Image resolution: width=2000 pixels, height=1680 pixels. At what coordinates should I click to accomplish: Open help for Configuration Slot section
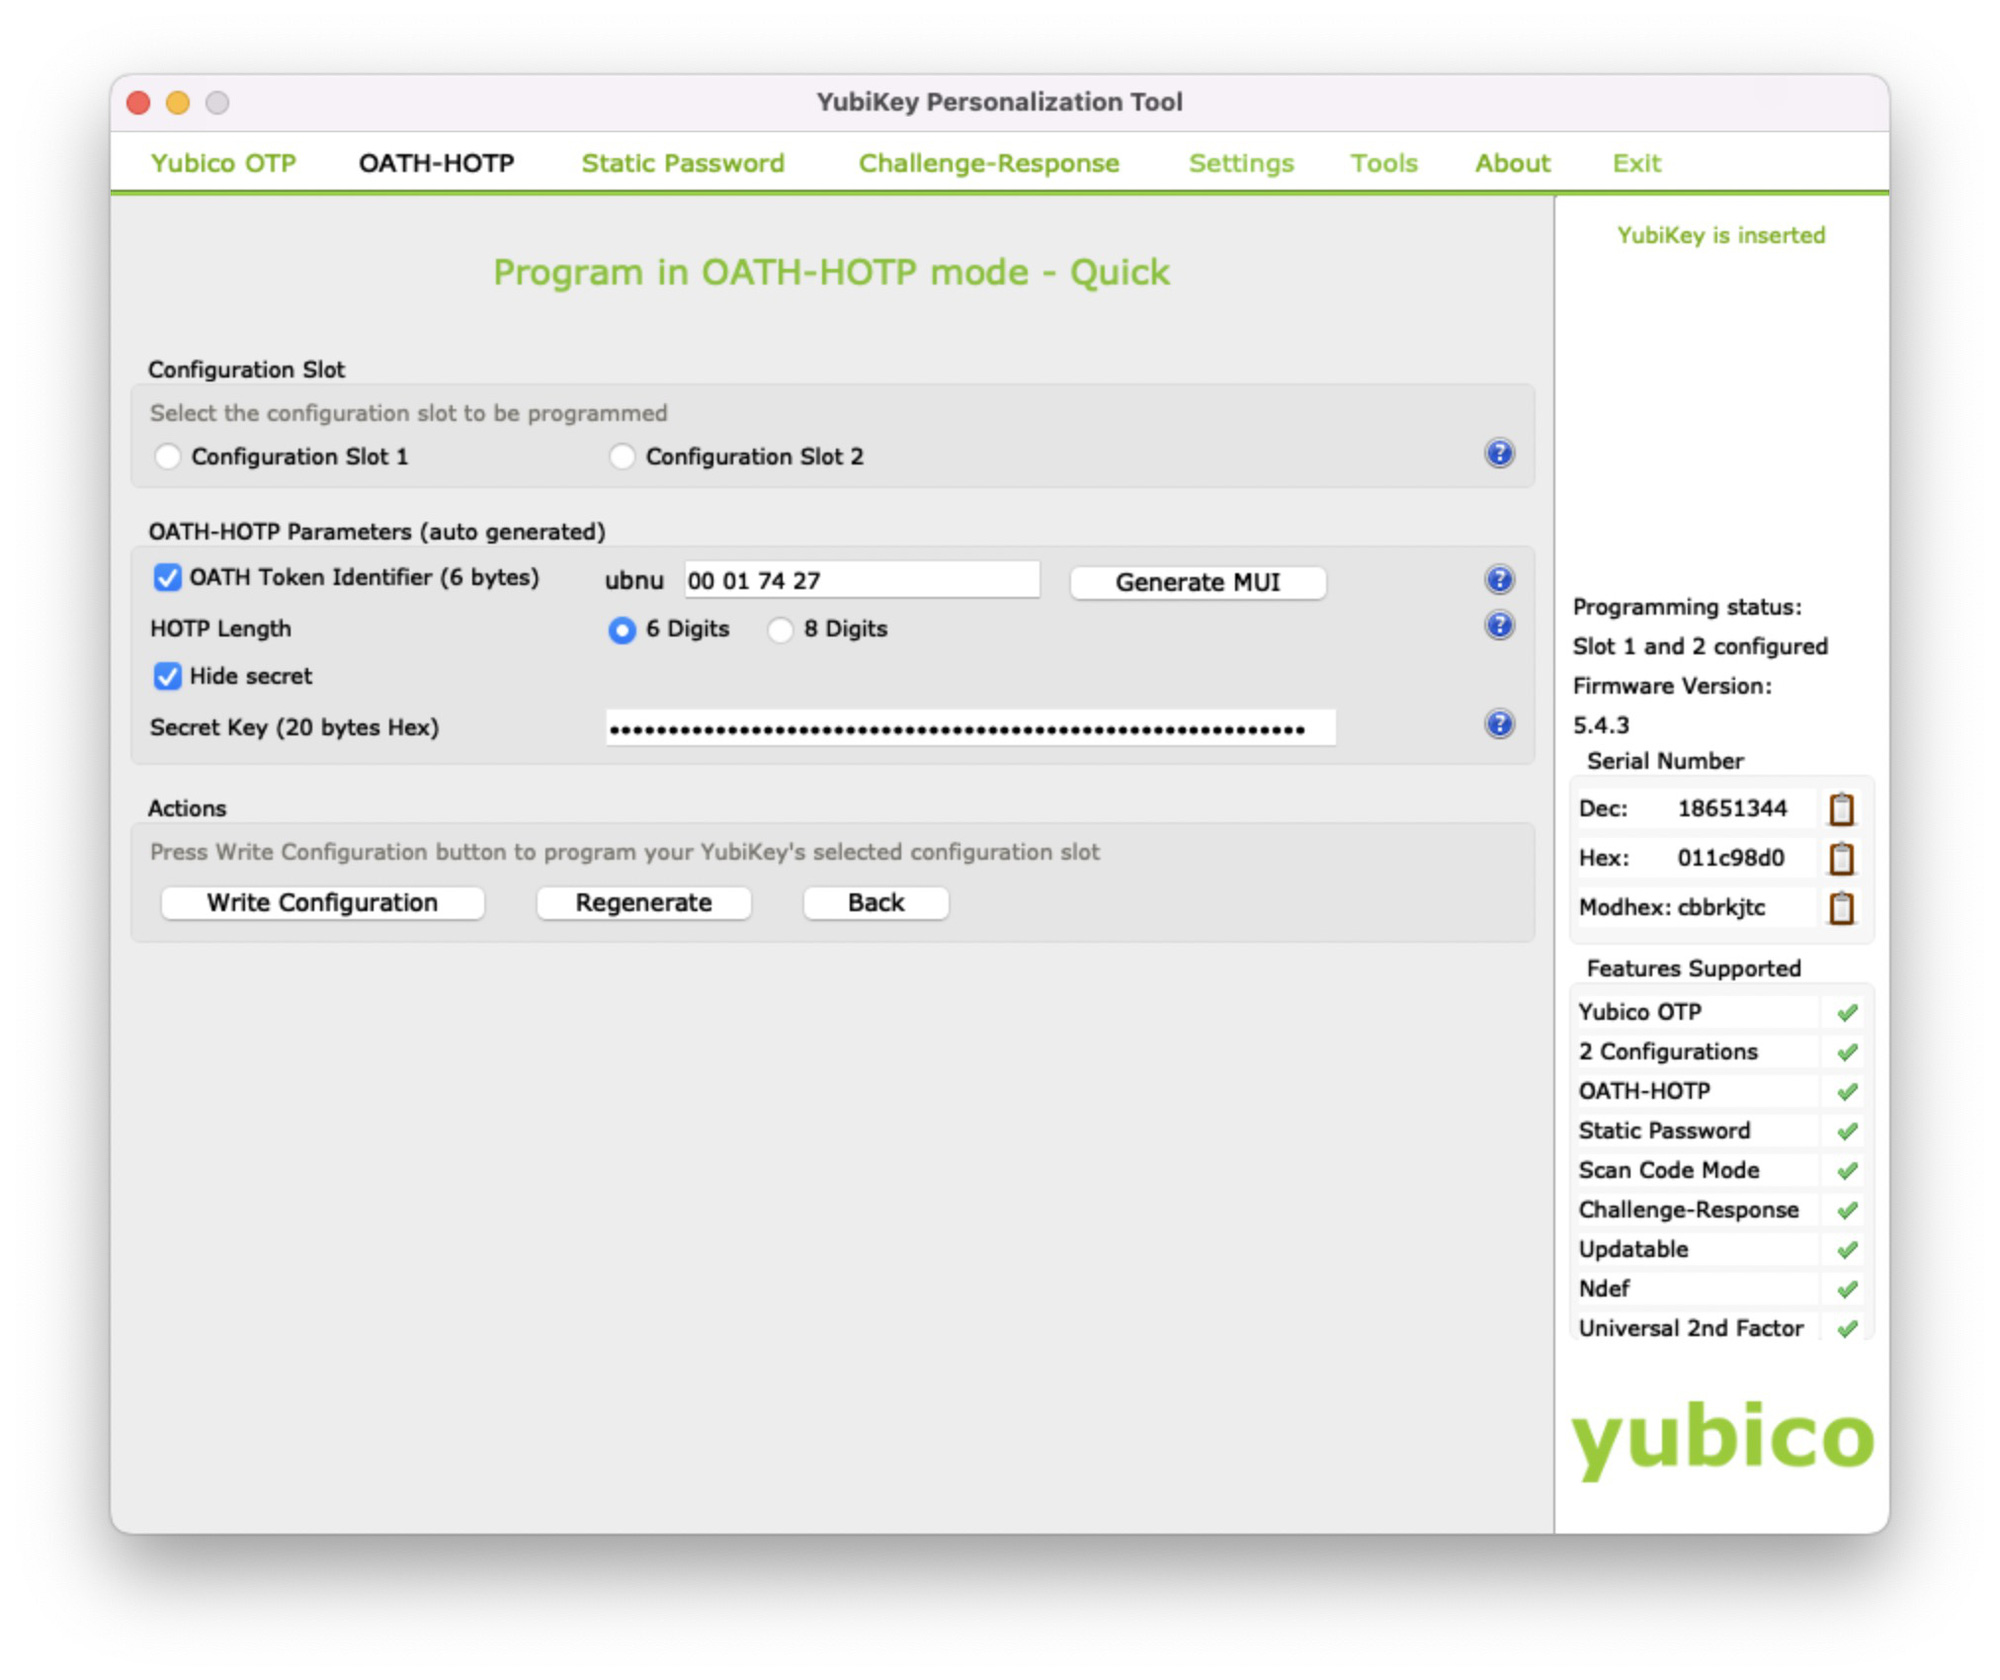pyautogui.click(x=1498, y=453)
